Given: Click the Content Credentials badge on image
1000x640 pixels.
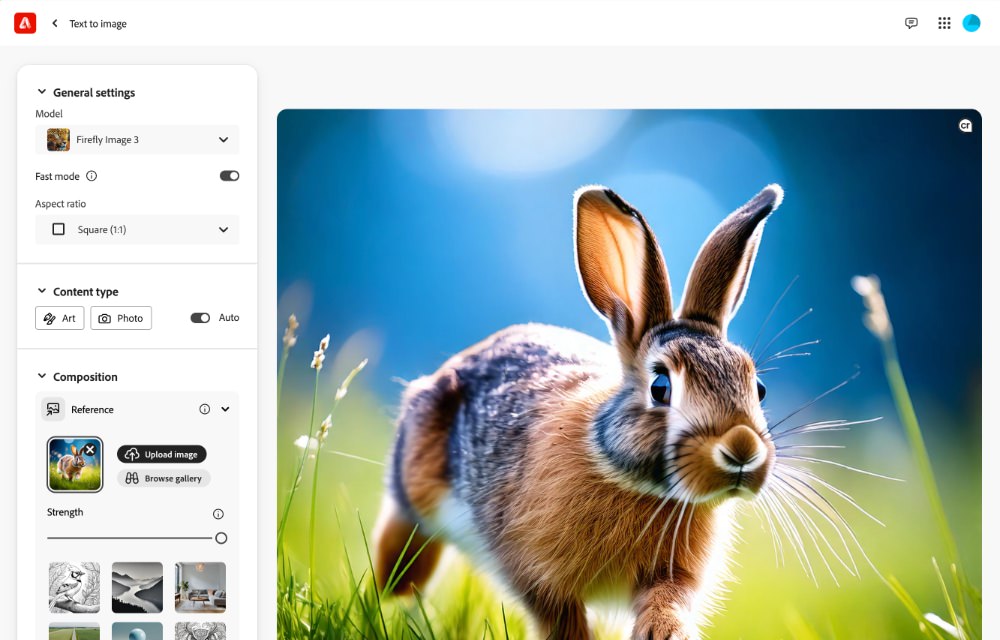Looking at the screenshot, I should point(965,126).
